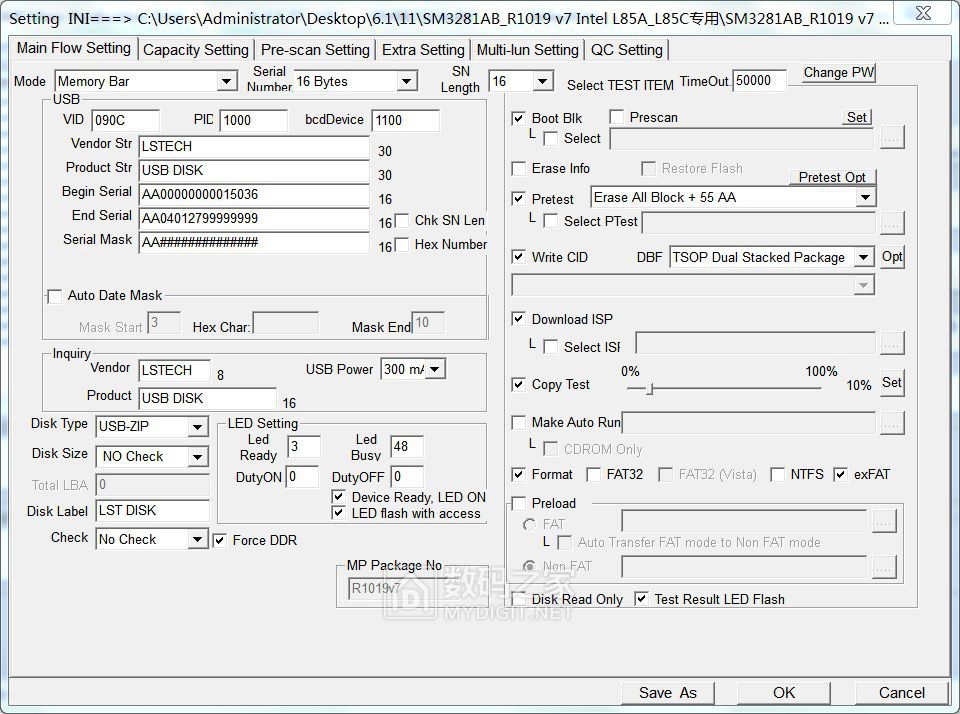Viewport: 960px width, 714px height.
Task: Uncheck the exFAT format option
Action: [x=840, y=475]
